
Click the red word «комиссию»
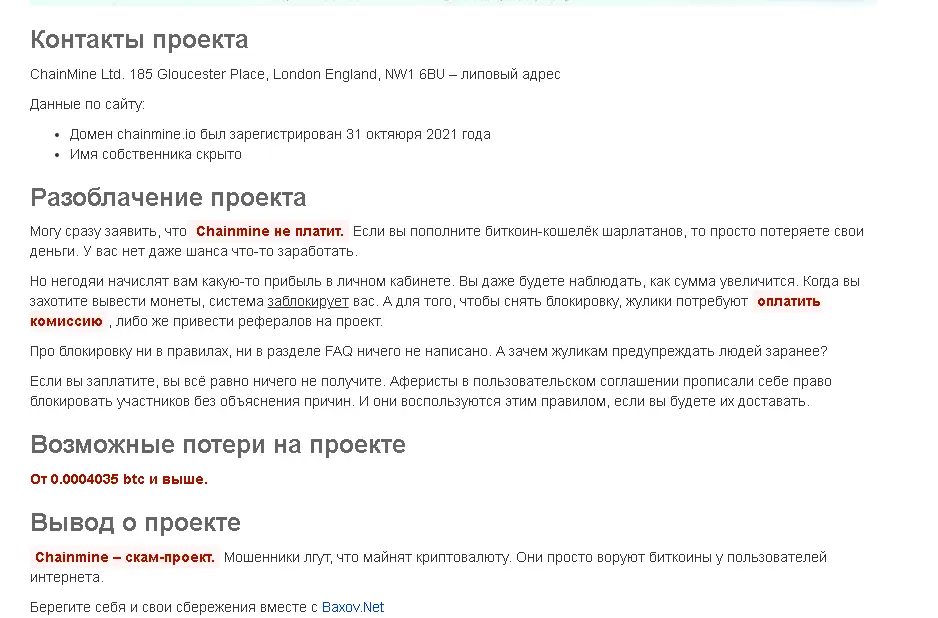(x=66, y=321)
